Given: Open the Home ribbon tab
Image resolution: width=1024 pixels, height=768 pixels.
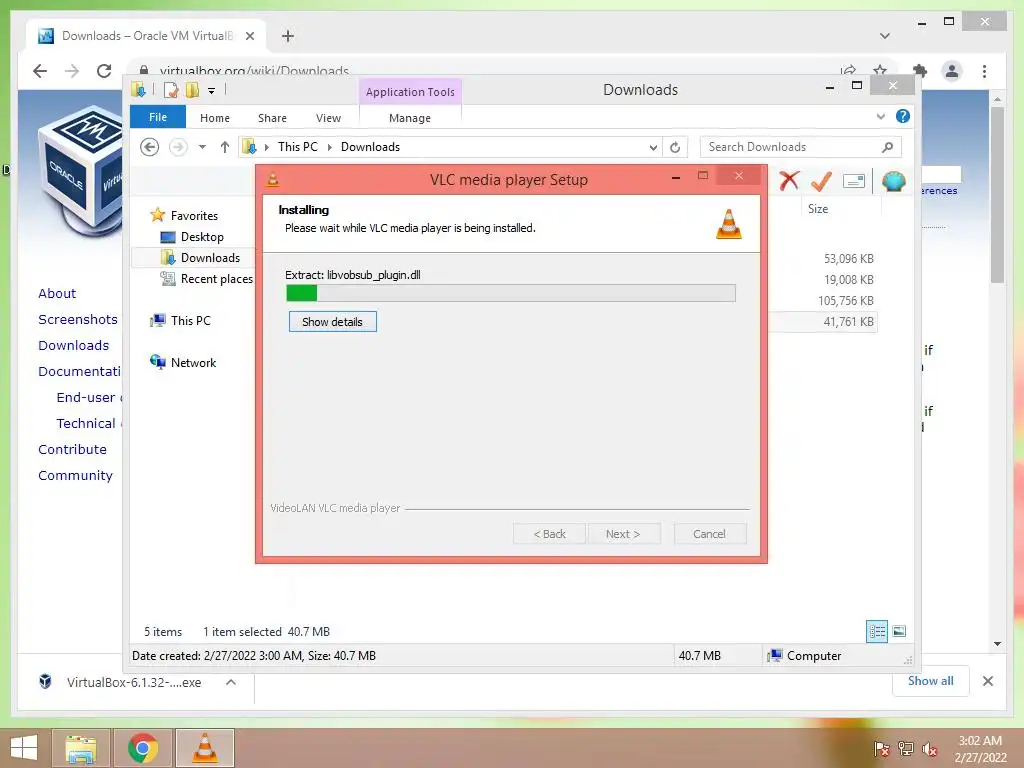Looking at the screenshot, I should click(215, 118).
